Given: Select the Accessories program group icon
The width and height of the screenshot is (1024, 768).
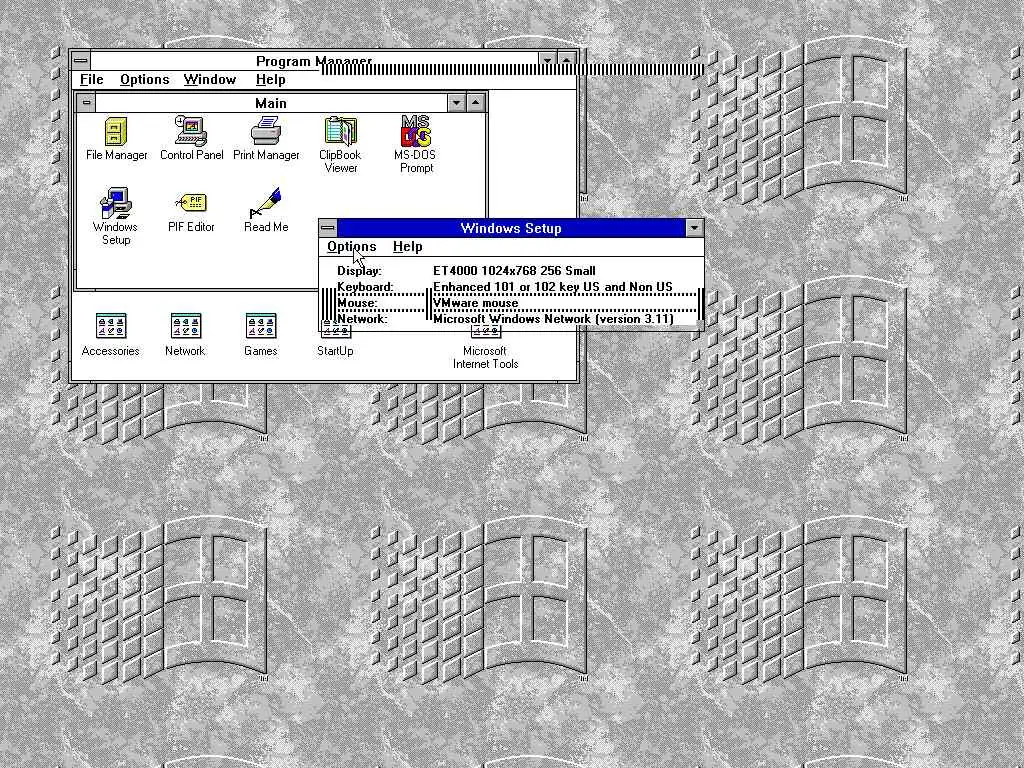Looking at the screenshot, I should 110,335.
